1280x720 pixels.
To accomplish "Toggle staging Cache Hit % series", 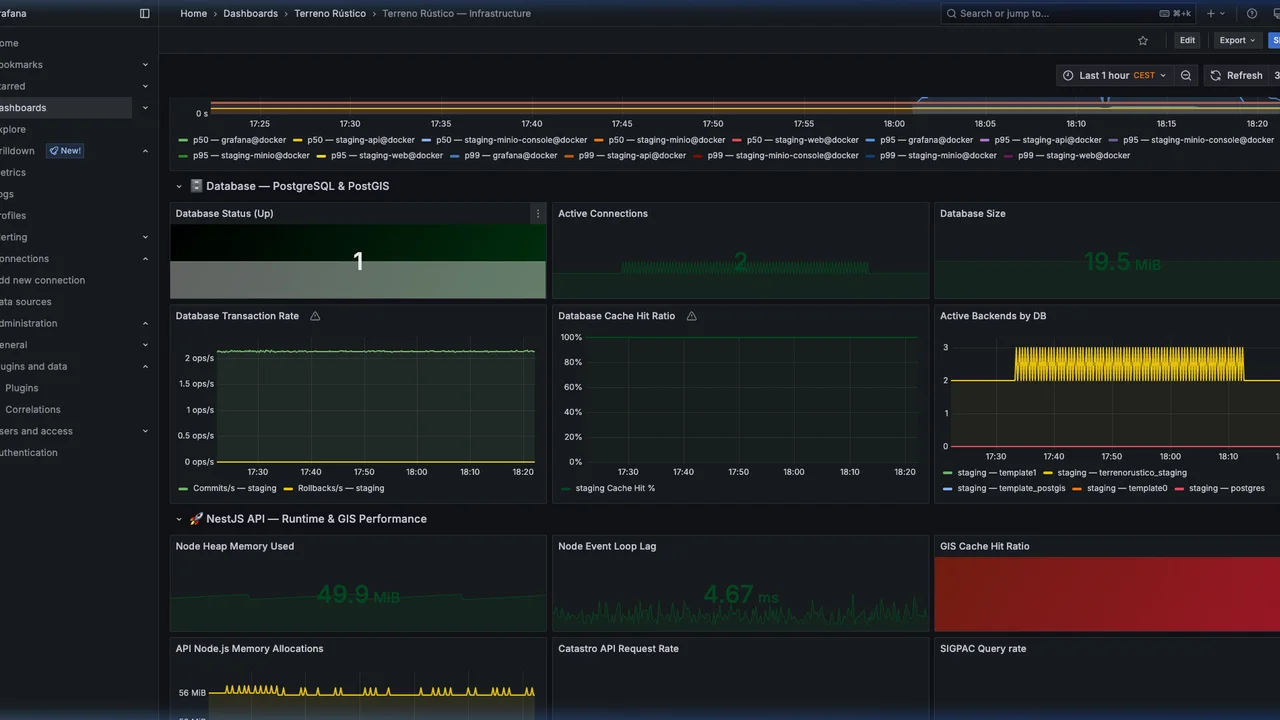I will tap(615, 489).
